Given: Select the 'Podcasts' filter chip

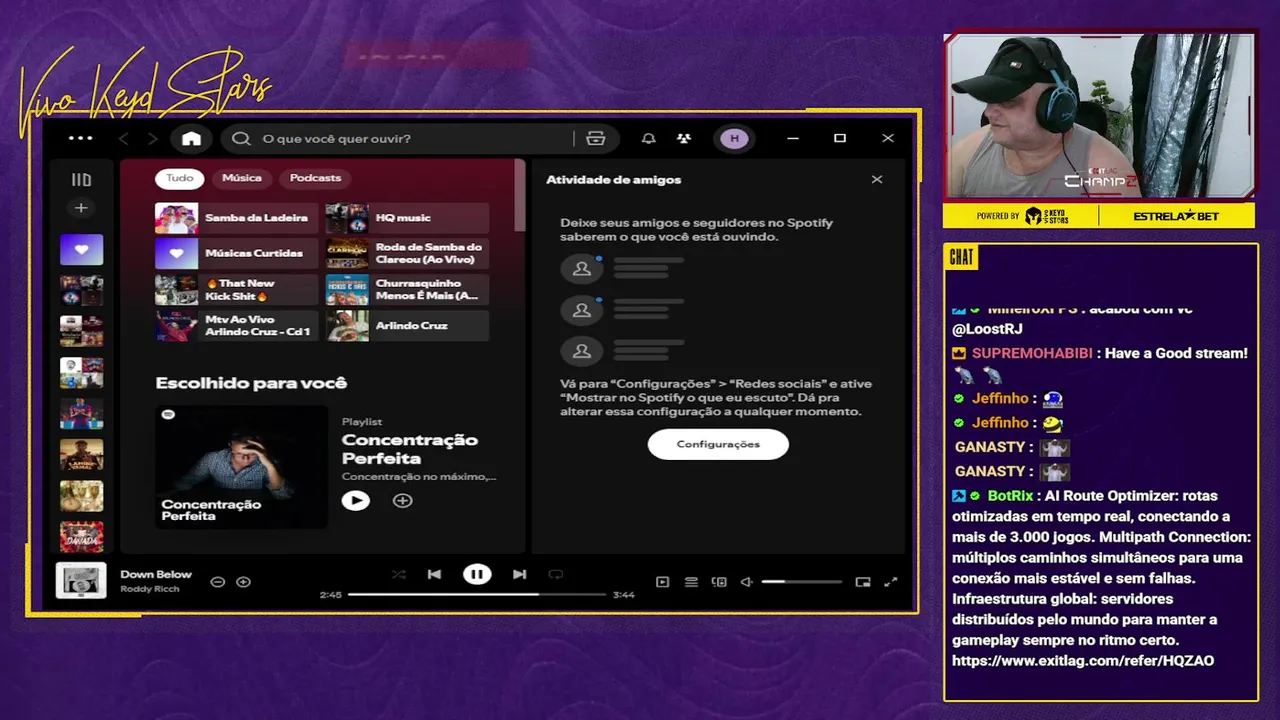Looking at the screenshot, I should tap(315, 178).
